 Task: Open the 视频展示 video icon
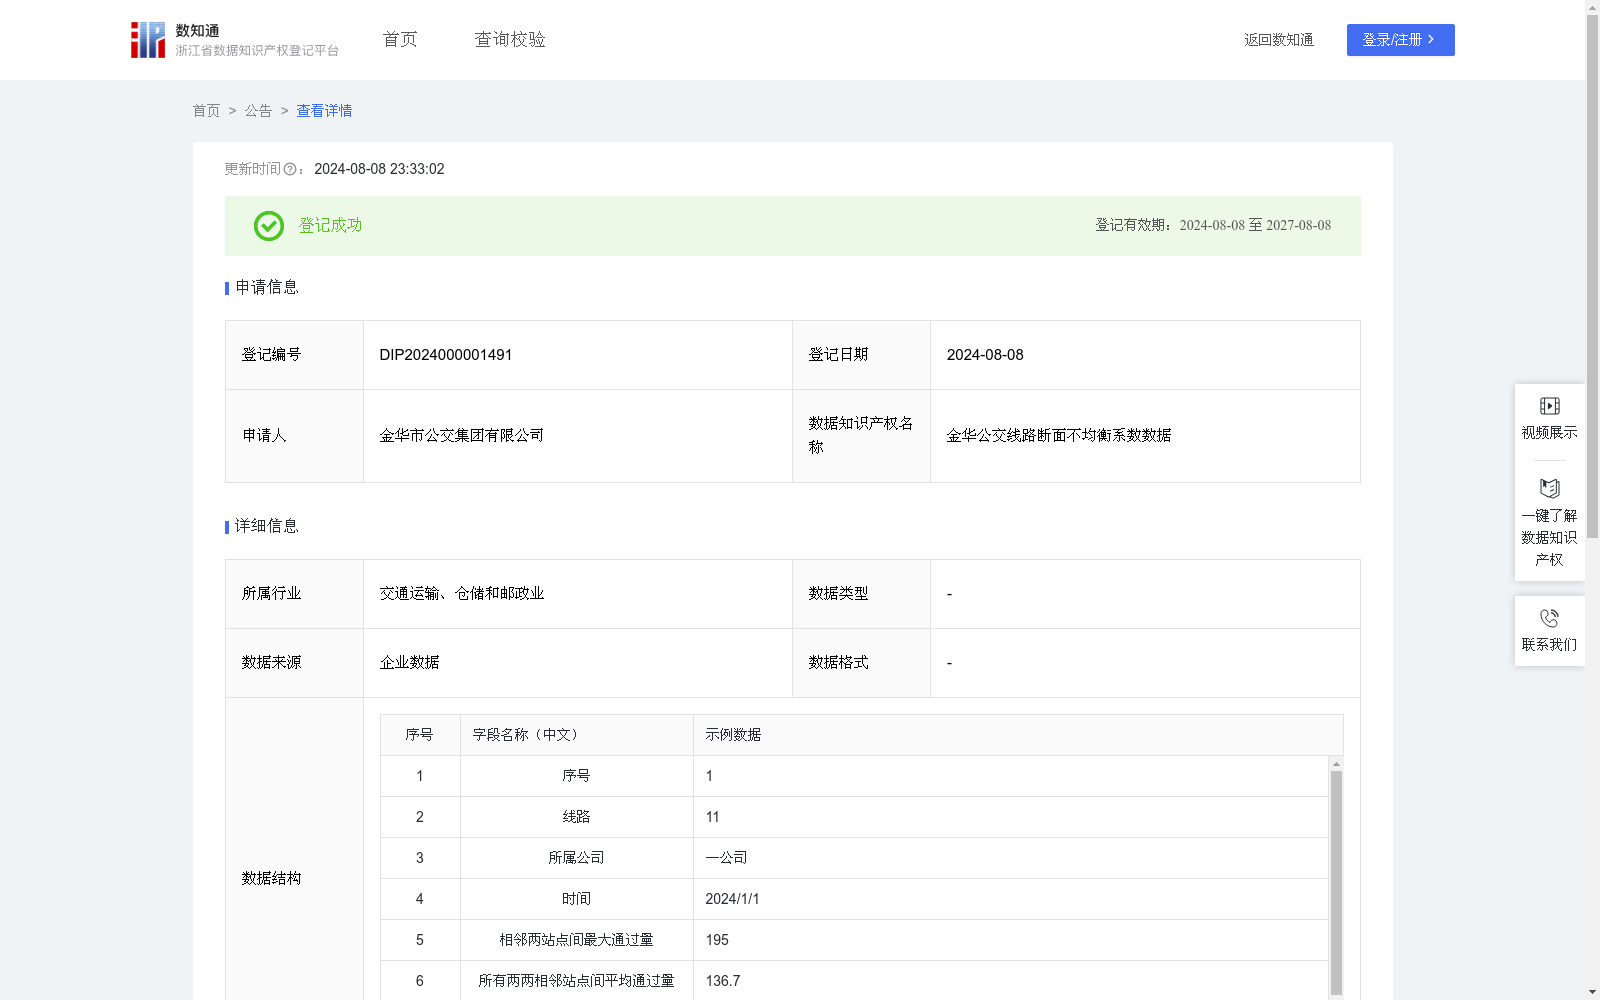point(1549,406)
